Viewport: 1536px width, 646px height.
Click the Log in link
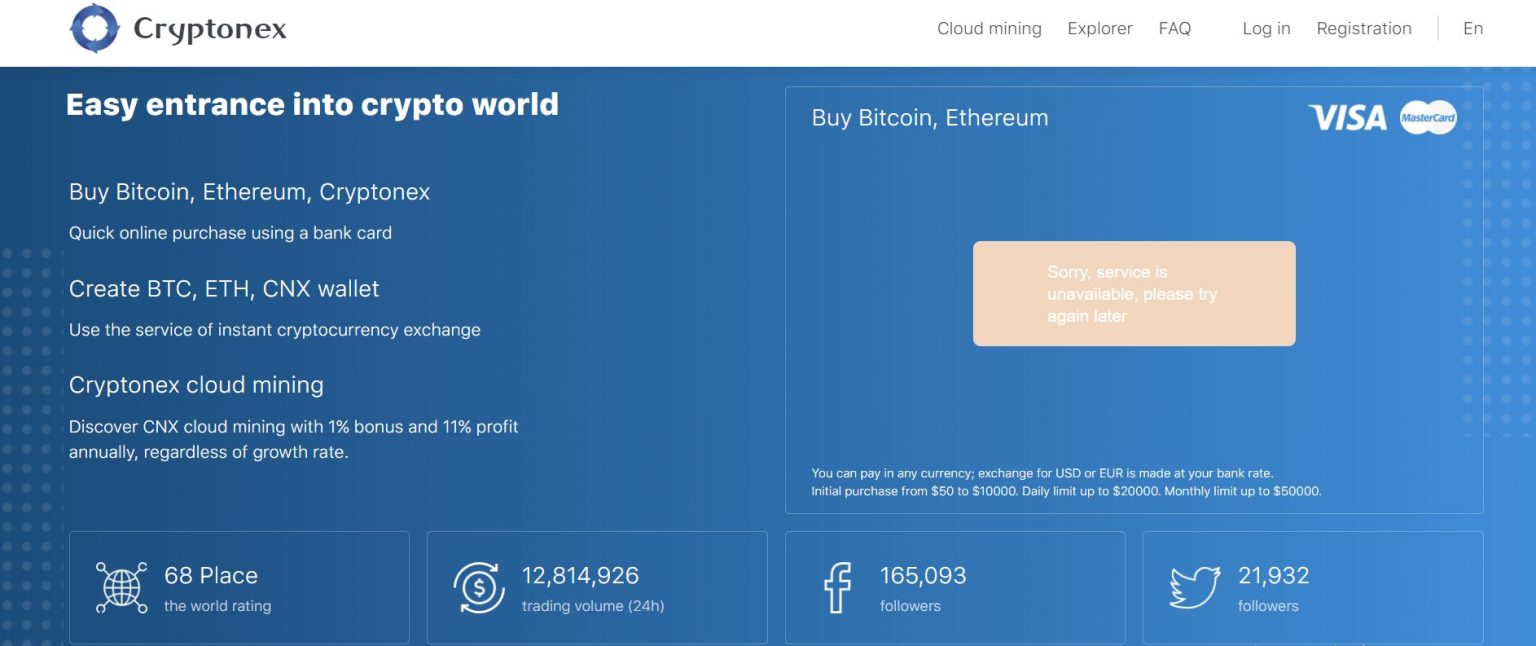point(1266,28)
